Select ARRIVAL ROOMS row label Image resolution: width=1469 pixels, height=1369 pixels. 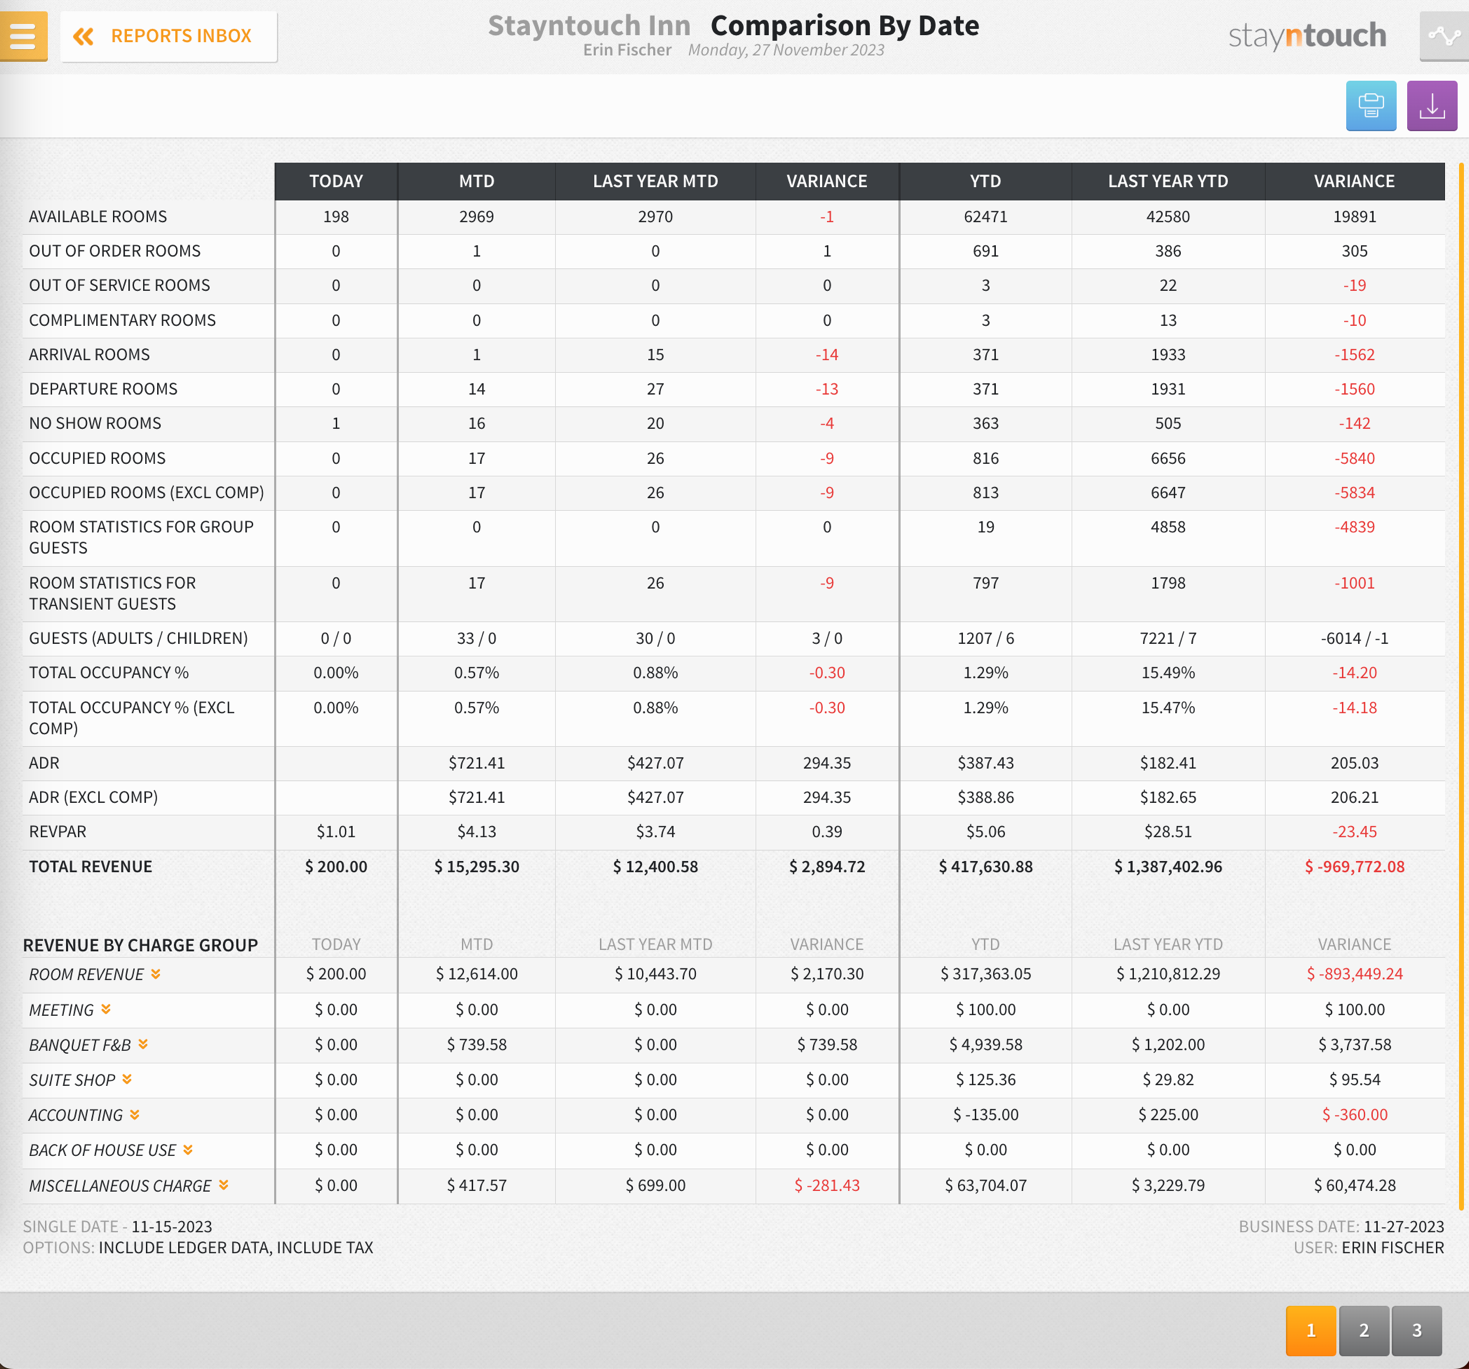89,354
